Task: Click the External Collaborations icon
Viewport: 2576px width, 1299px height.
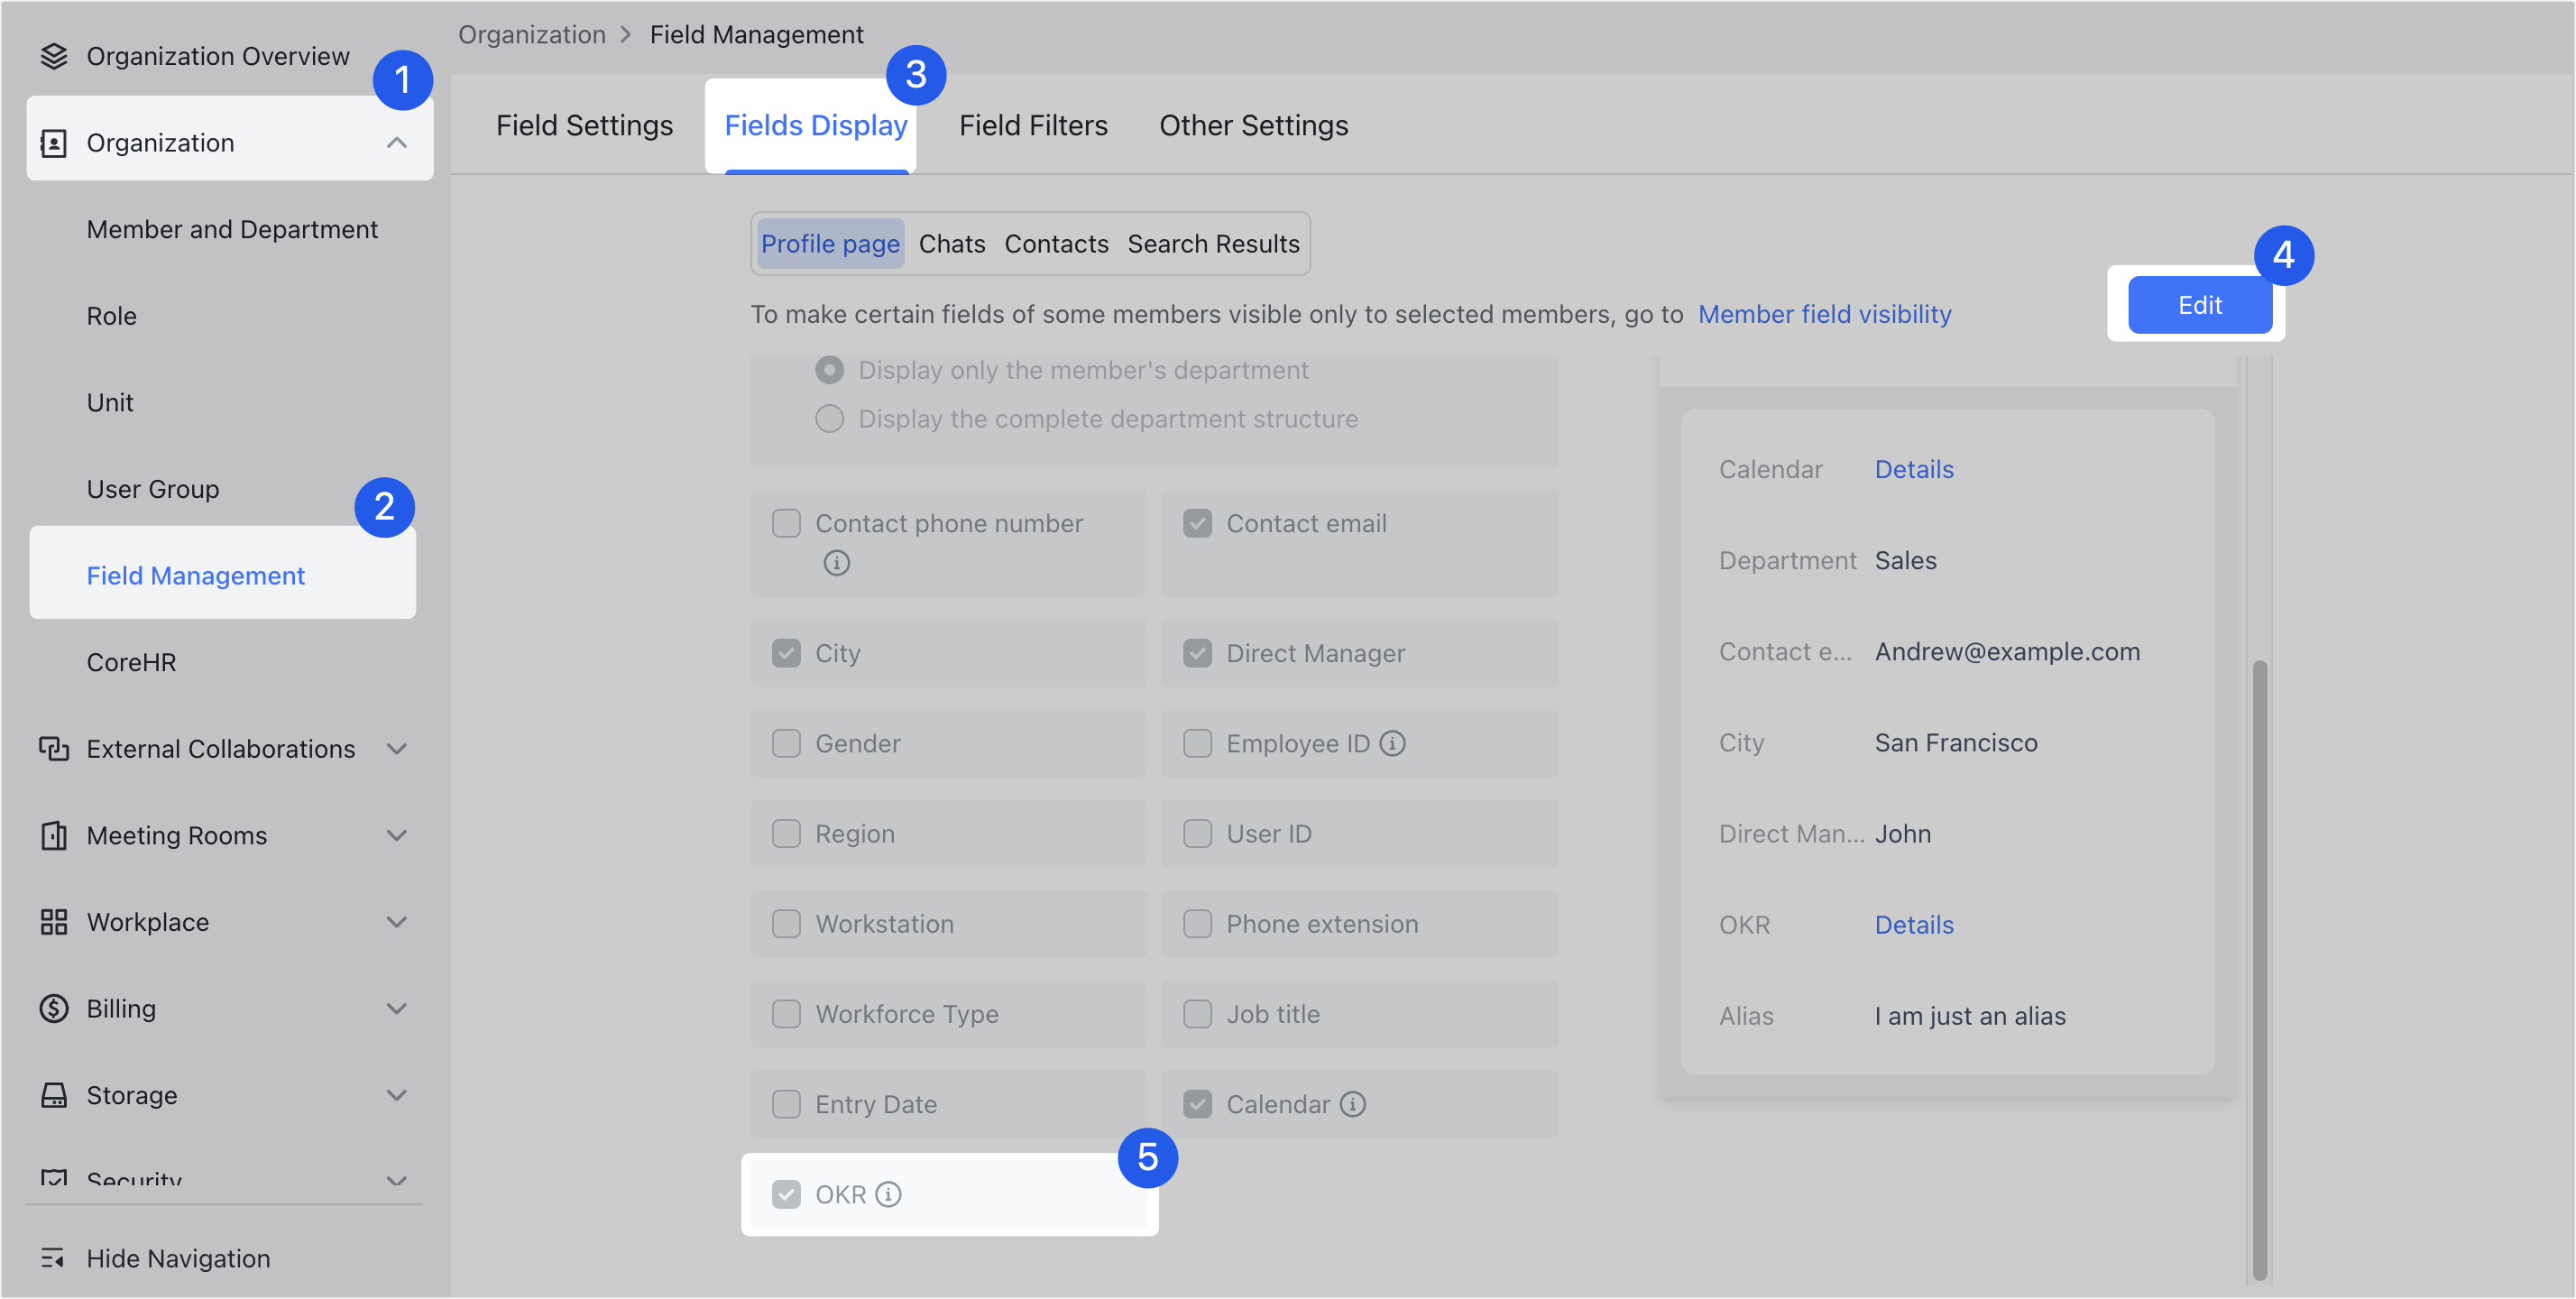Action: point(55,748)
